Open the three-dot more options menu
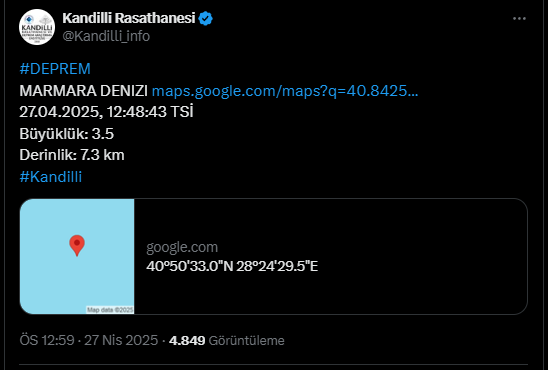This screenshot has width=548, height=370. click(x=519, y=19)
